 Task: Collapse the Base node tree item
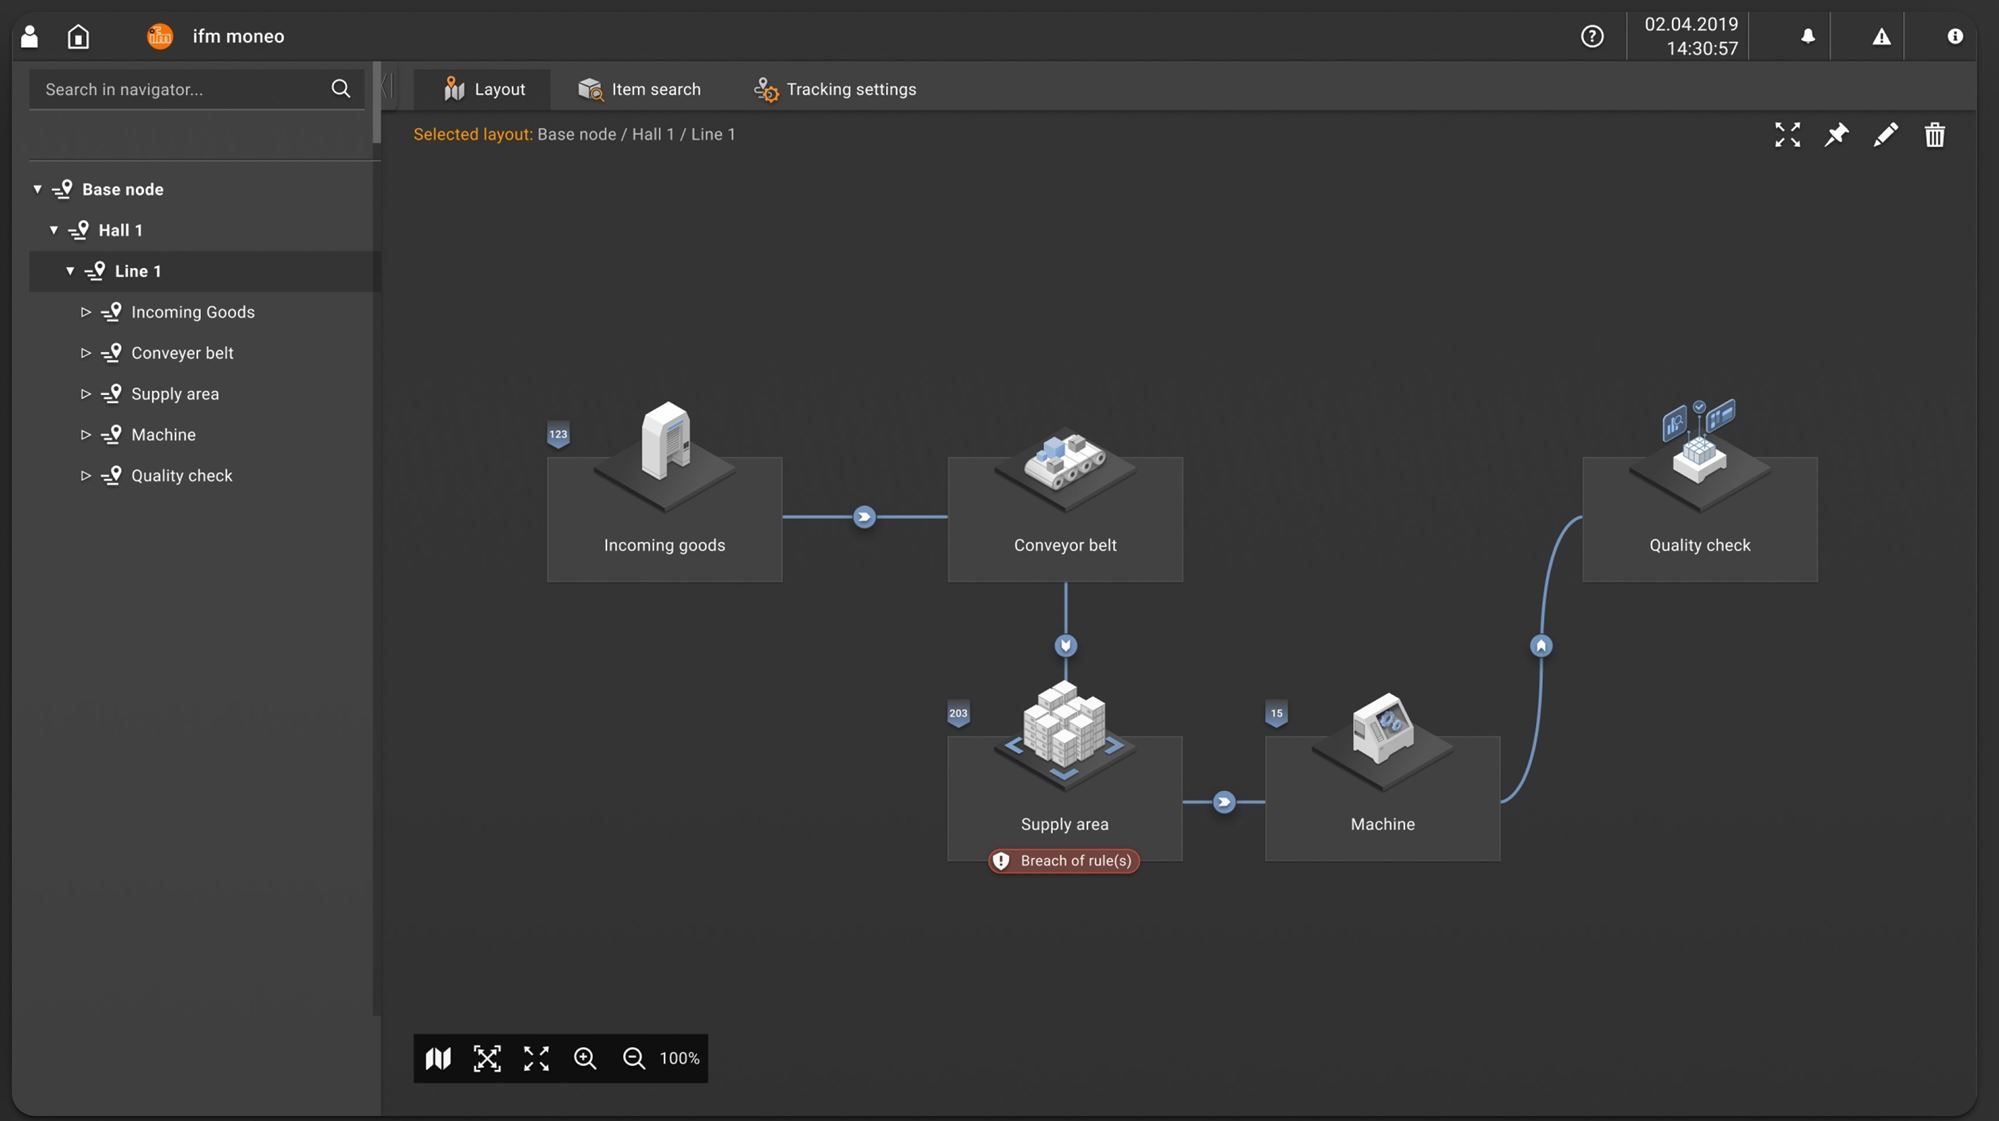pyautogui.click(x=38, y=189)
